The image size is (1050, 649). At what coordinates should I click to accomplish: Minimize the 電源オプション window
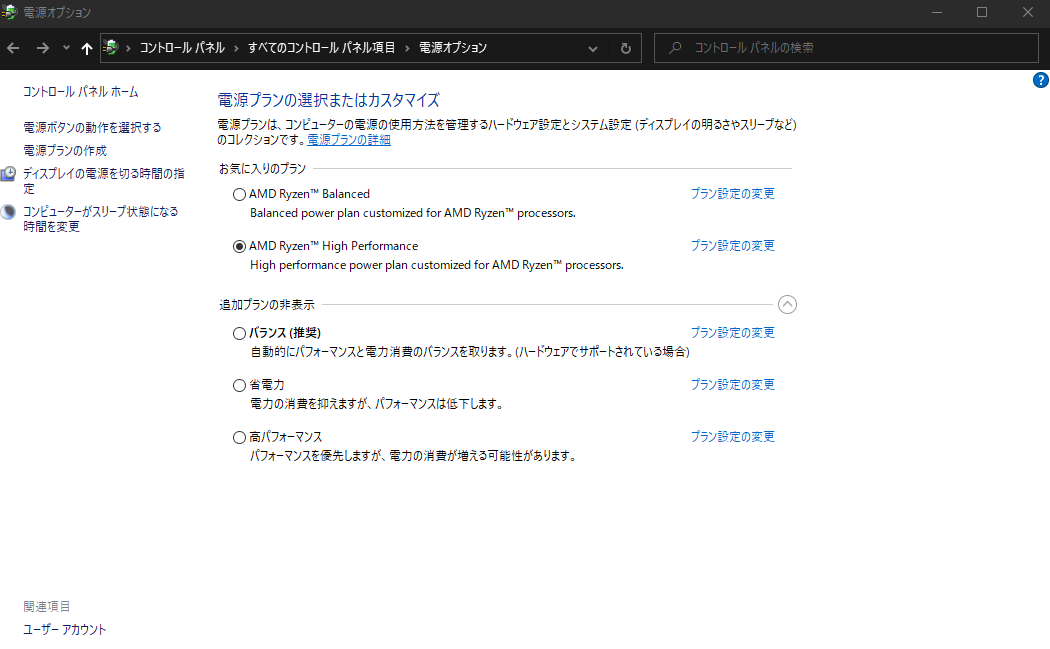937,12
